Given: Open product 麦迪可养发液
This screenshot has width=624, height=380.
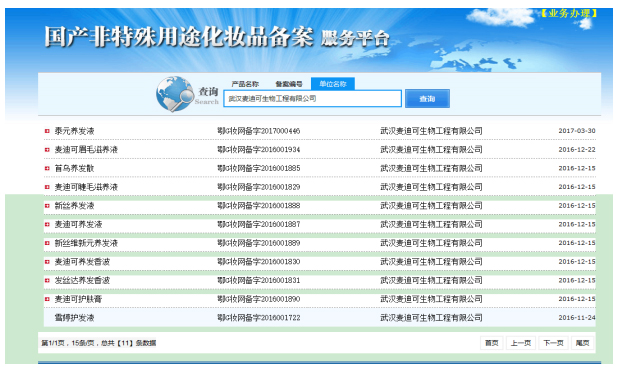Looking at the screenshot, I should [x=78, y=224].
